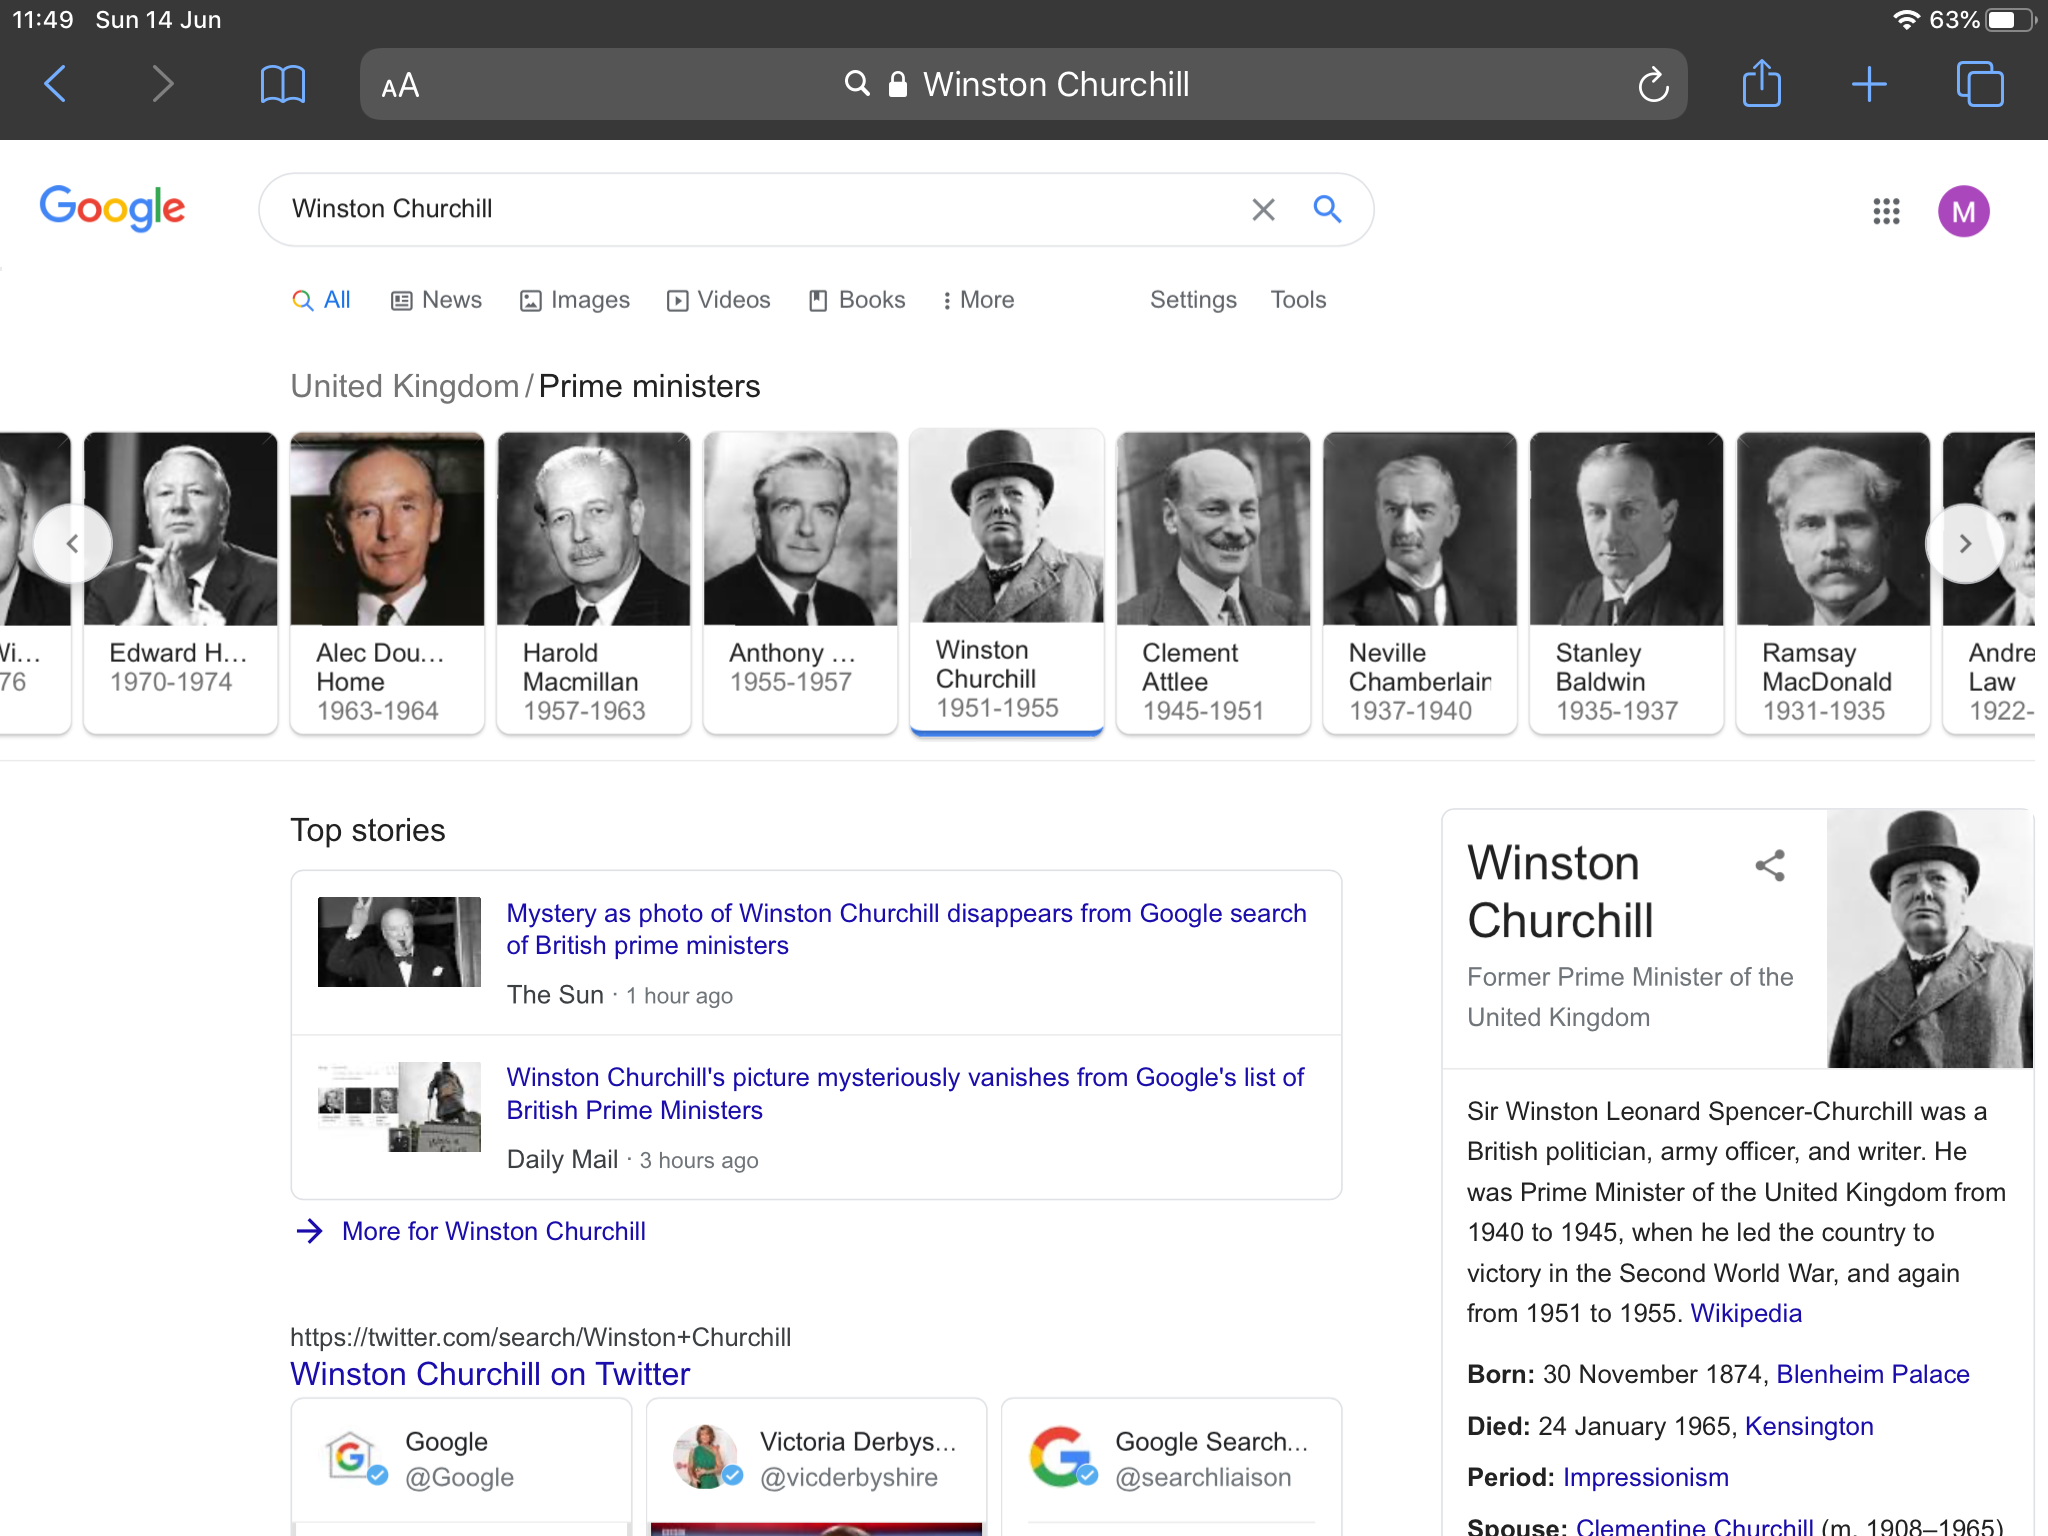Open the AA reader view menu
2048x1536 pixels.
[x=400, y=86]
